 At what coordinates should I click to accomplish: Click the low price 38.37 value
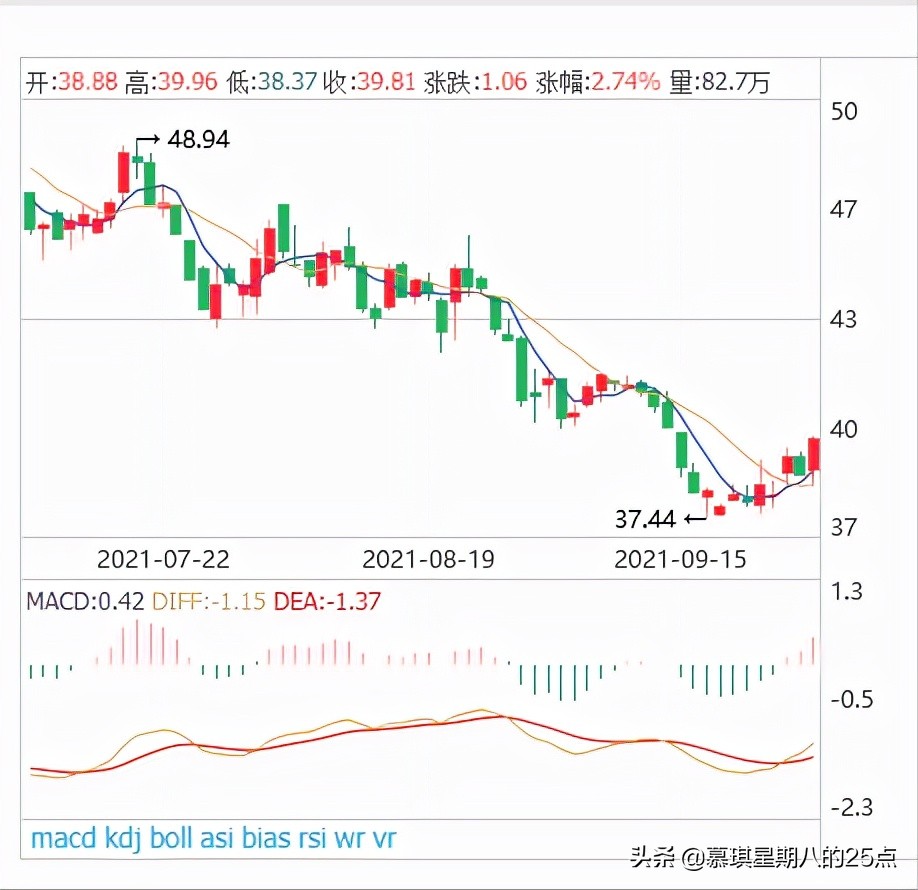pos(287,81)
